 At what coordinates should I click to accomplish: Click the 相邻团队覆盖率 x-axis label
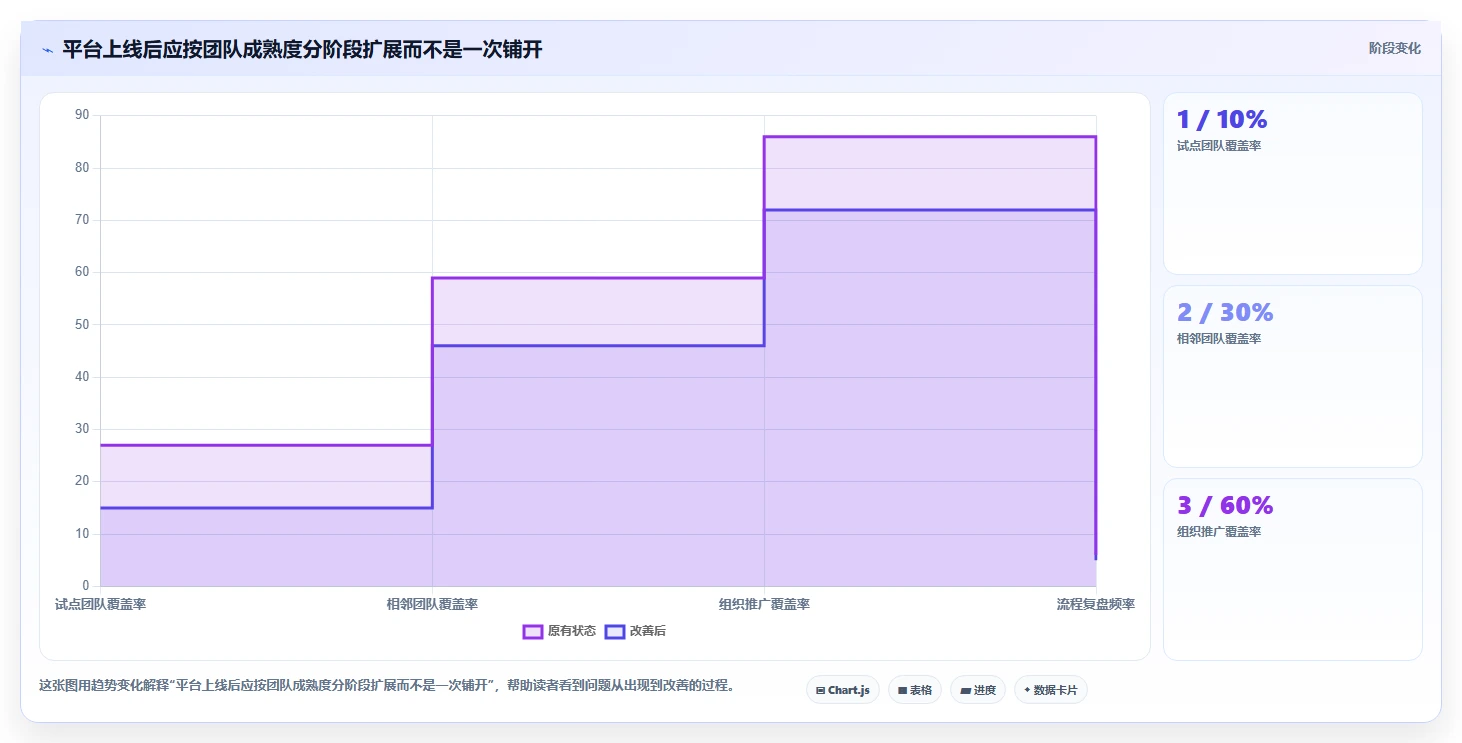432,604
